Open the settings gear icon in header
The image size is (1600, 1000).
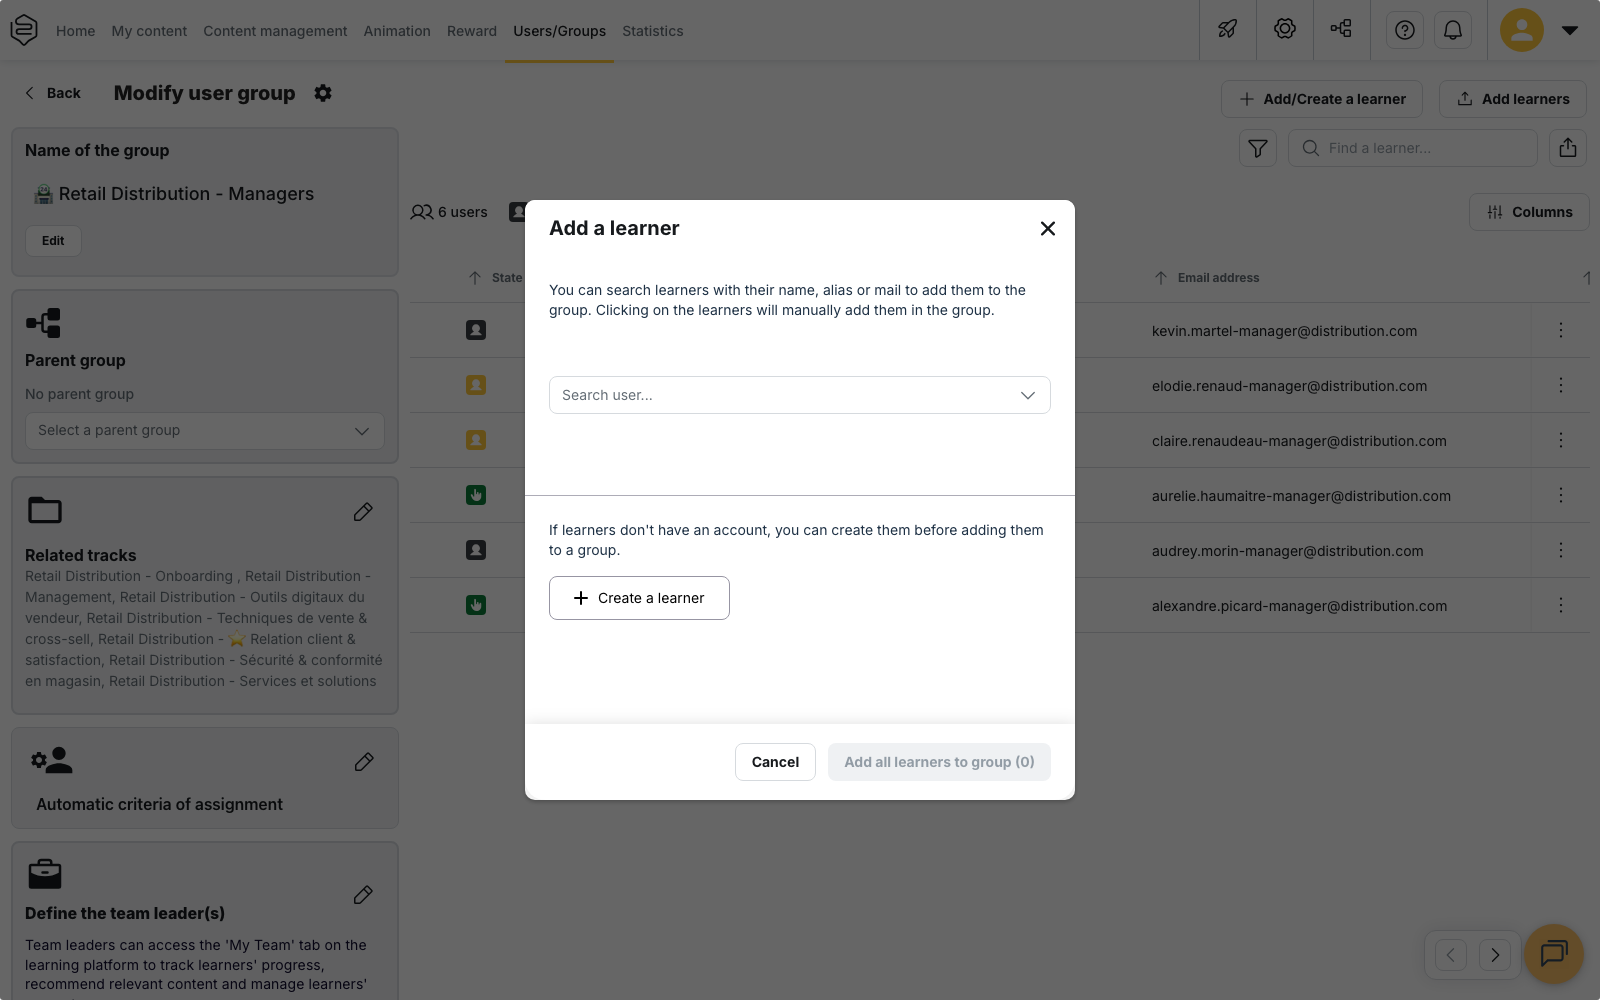pyautogui.click(x=1285, y=30)
